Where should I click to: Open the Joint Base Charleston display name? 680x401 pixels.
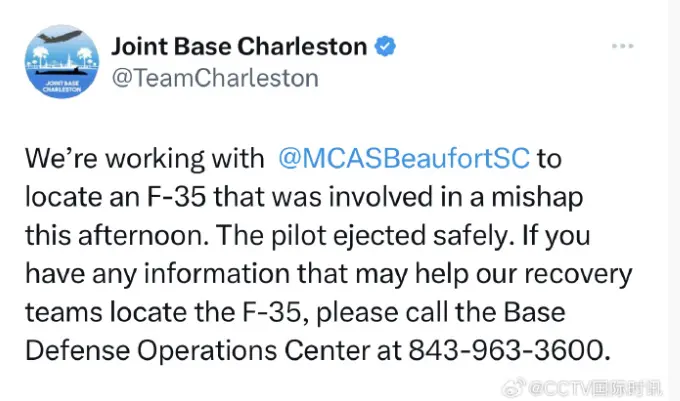point(237,45)
